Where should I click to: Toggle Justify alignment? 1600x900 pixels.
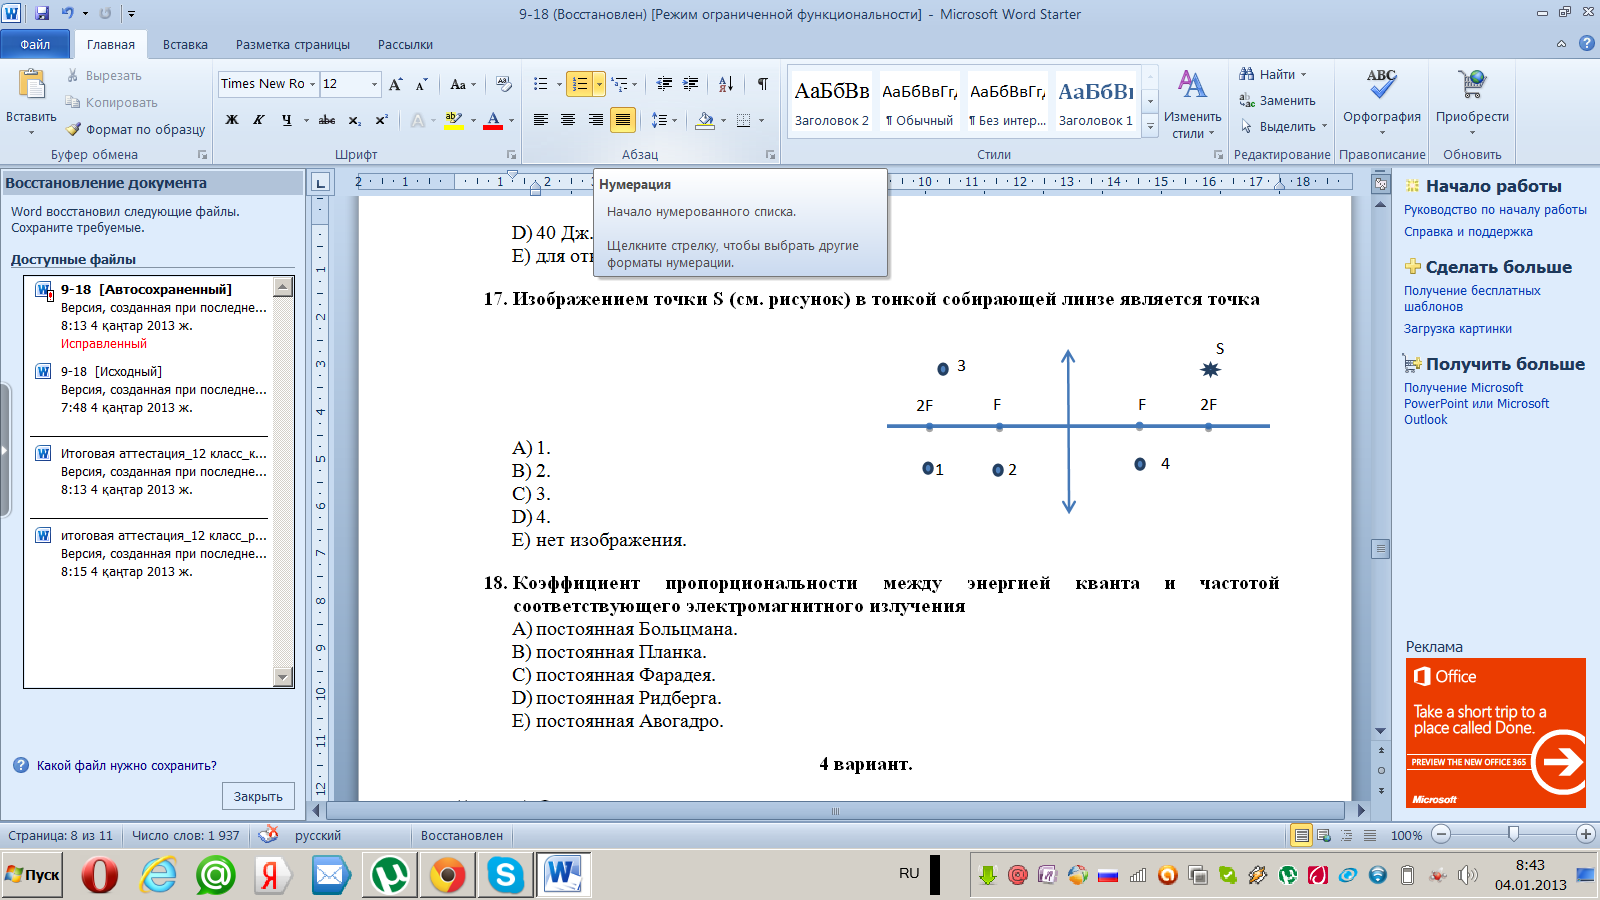pyautogui.click(x=622, y=120)
